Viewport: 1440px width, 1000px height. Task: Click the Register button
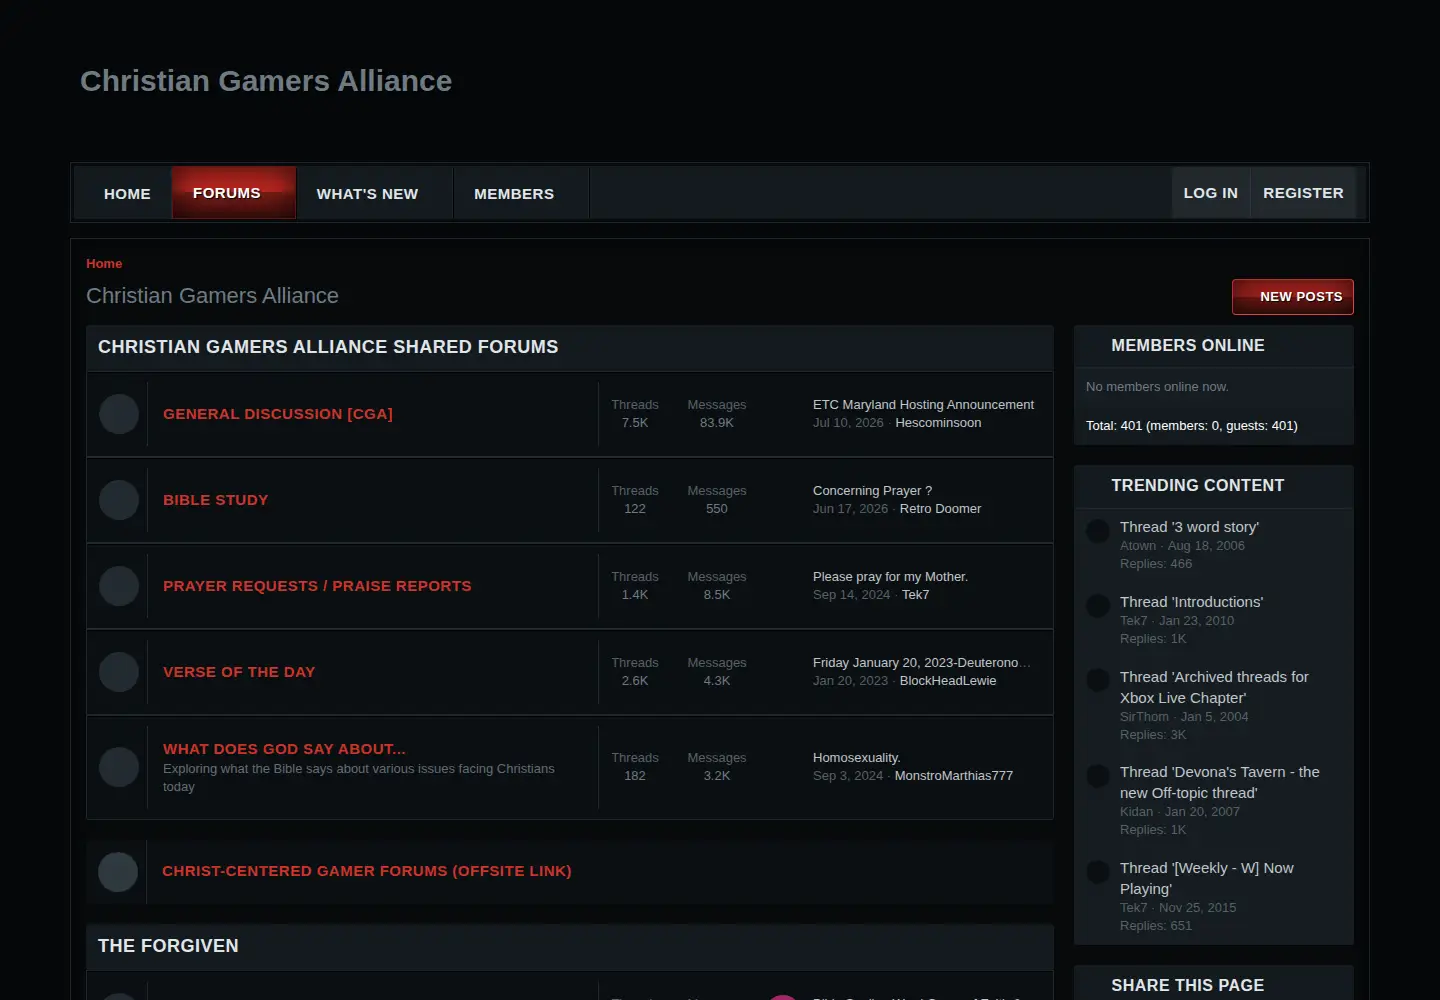pyautogui.click(x=1303, y=193)
